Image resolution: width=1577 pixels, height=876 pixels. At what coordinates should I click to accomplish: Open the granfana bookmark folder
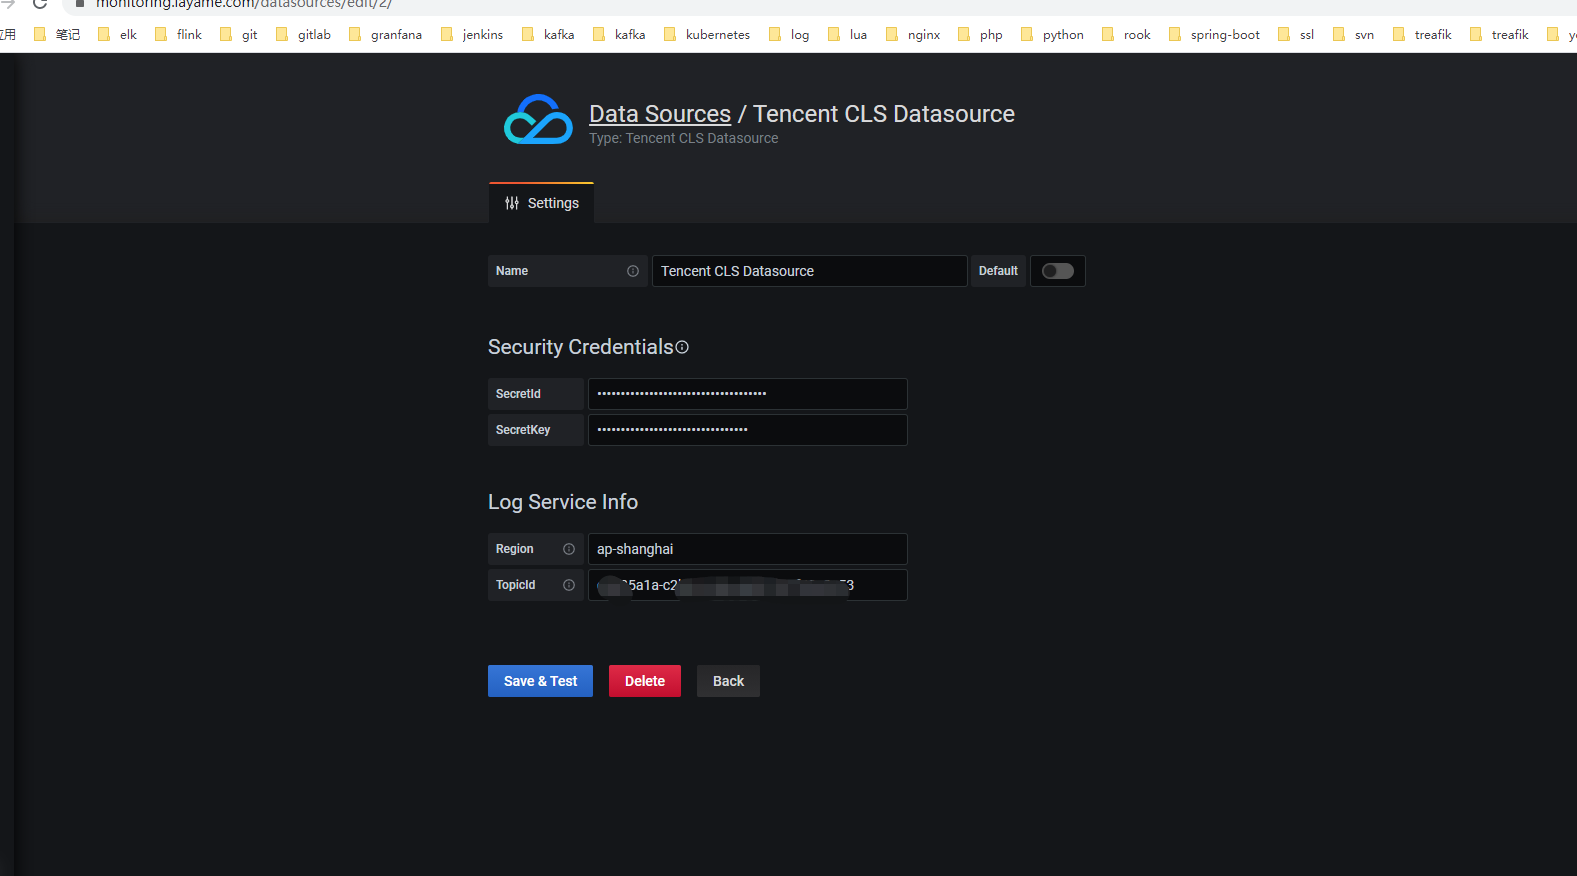coord(385,34)
